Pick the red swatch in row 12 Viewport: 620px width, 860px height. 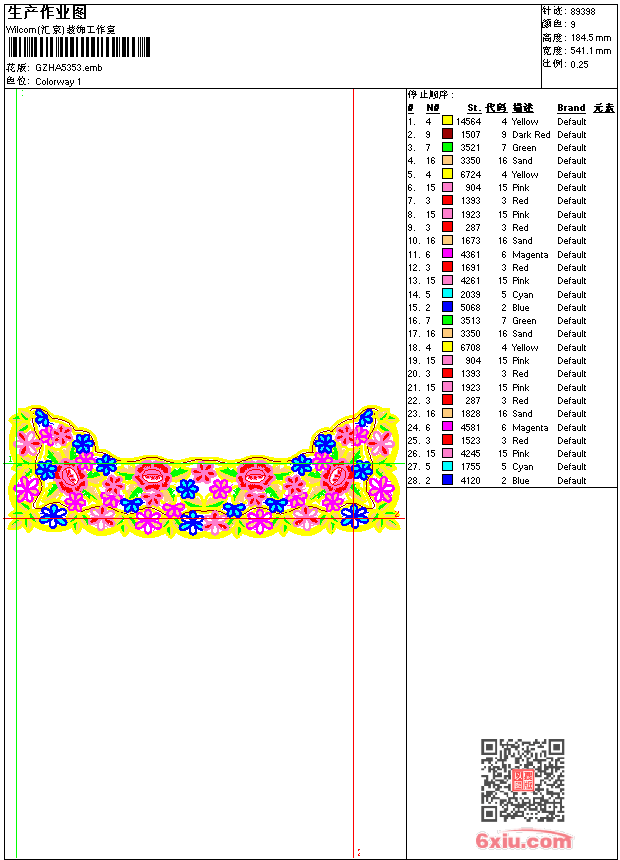tap(447, 268)
